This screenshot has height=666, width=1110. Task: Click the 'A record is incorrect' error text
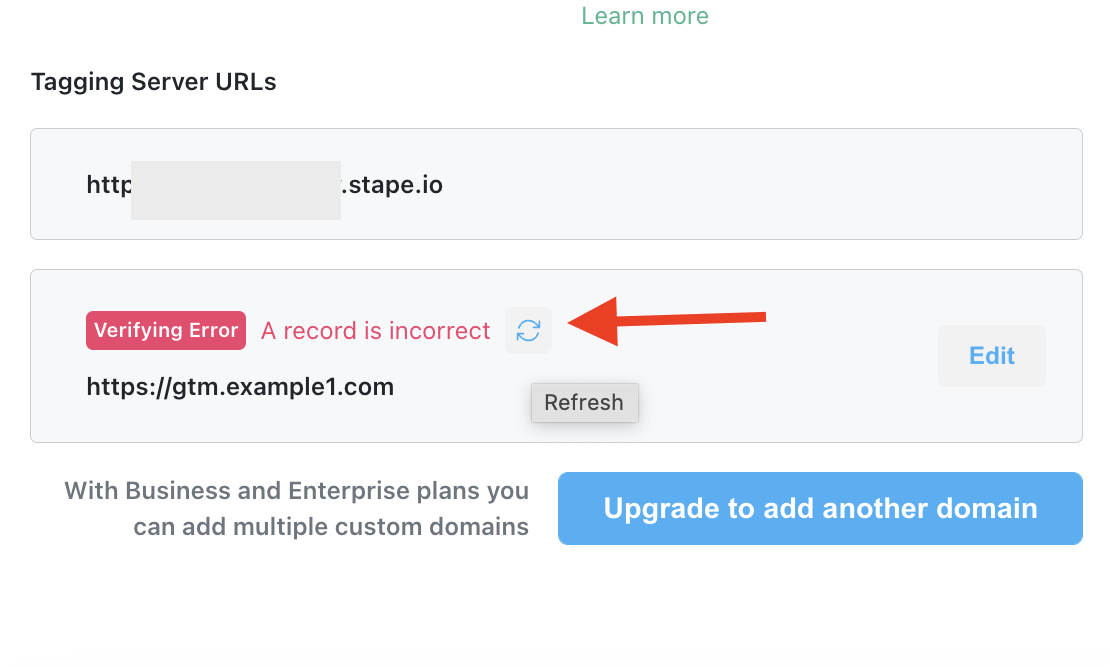tap(375, 330)
